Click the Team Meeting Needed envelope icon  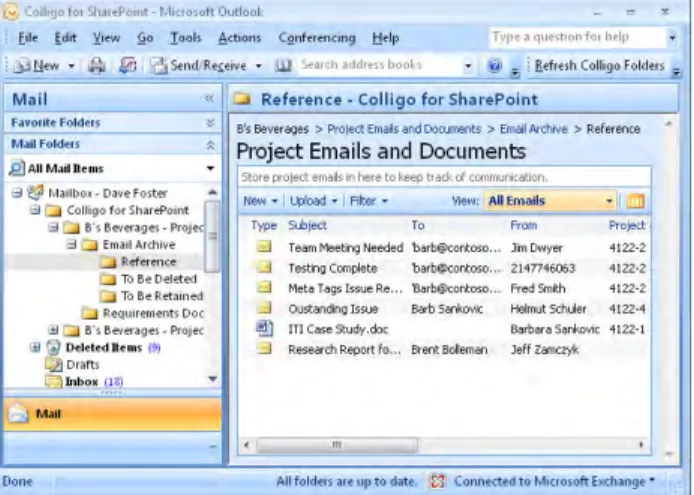point(264,246)
